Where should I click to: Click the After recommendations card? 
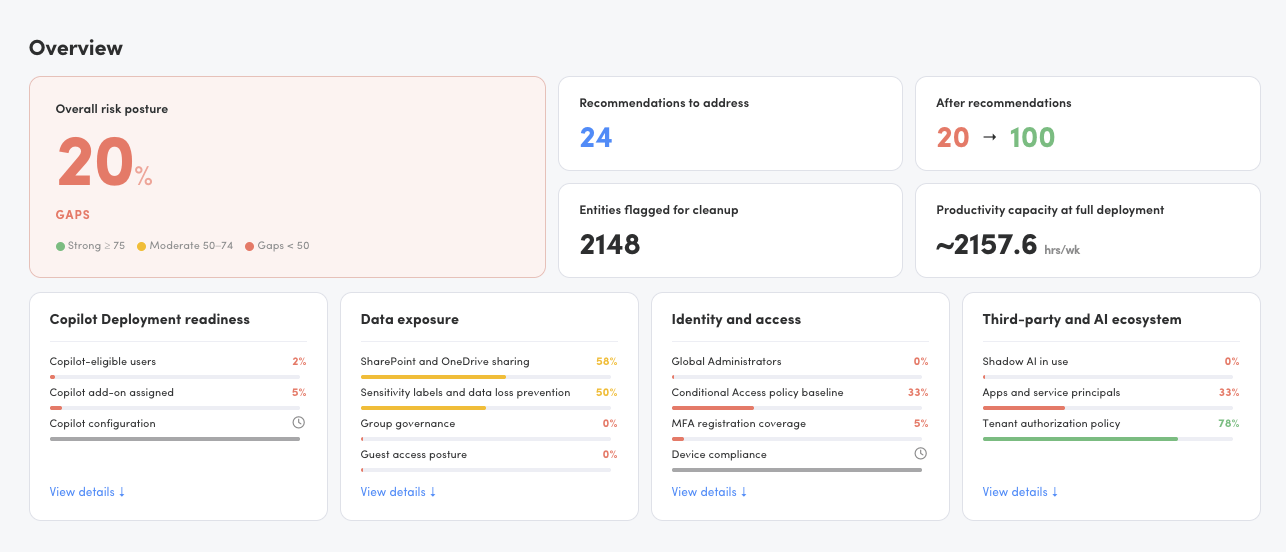click(x=1088, y=124)
